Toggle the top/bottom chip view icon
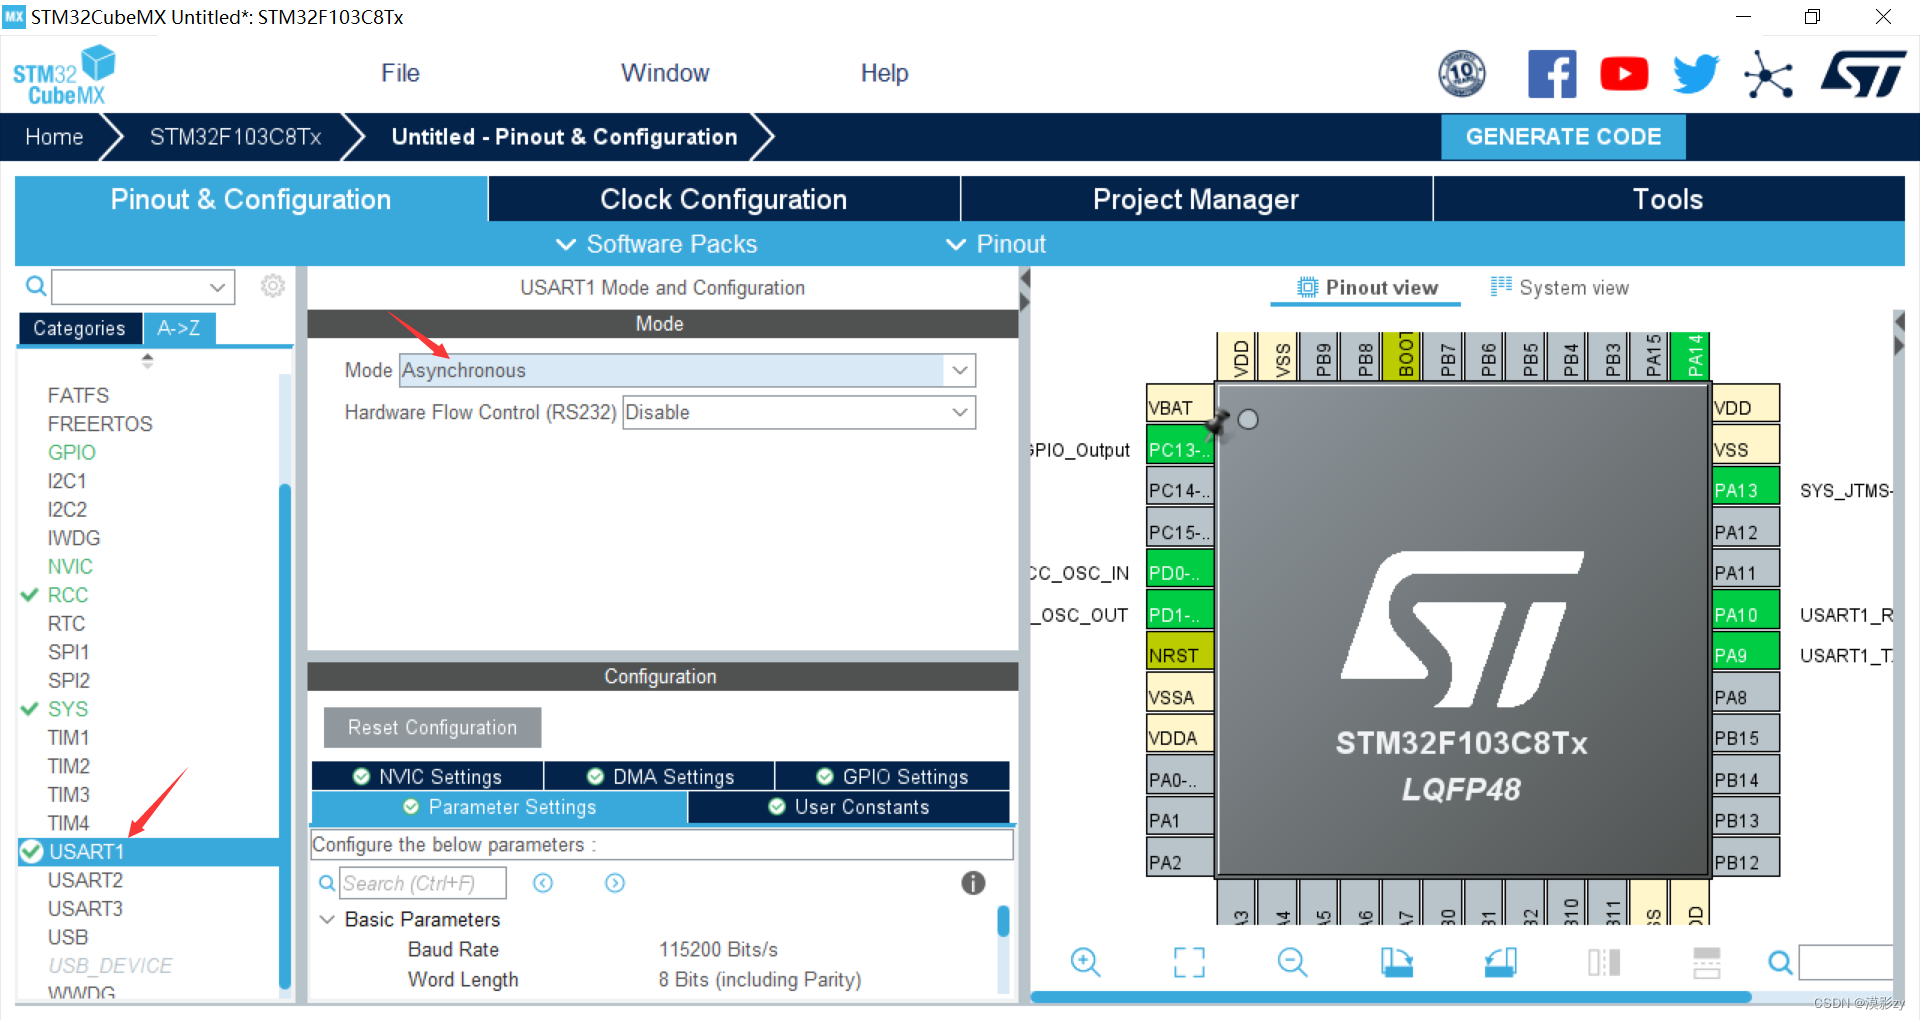The height and width of the screenshot is (1020, 1920). (x=1707, y=962)
